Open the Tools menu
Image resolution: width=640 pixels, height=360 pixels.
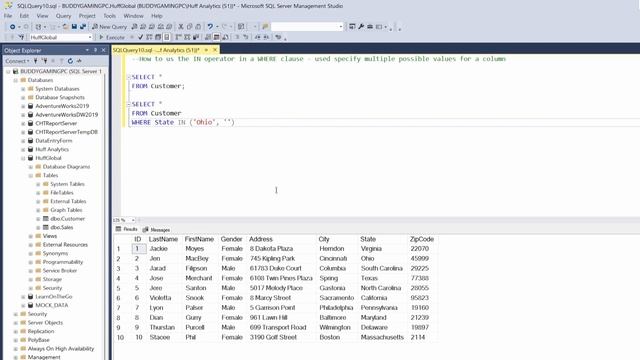click(109, 16)
